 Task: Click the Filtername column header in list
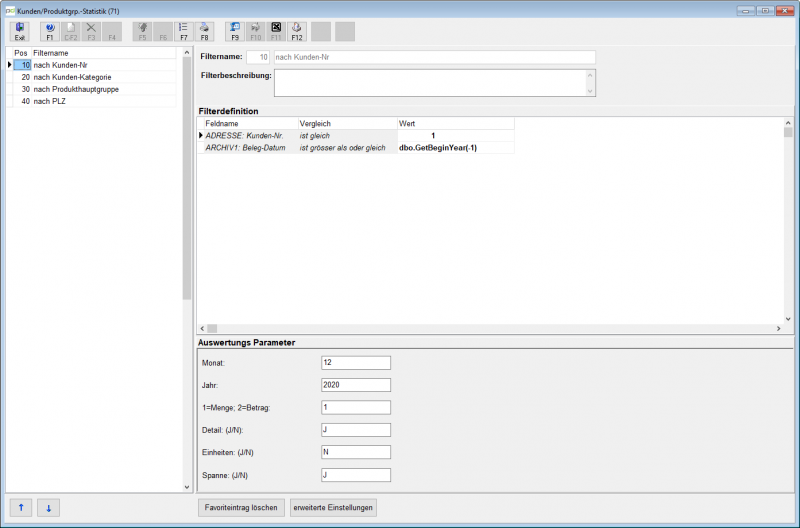coord(104,53)
